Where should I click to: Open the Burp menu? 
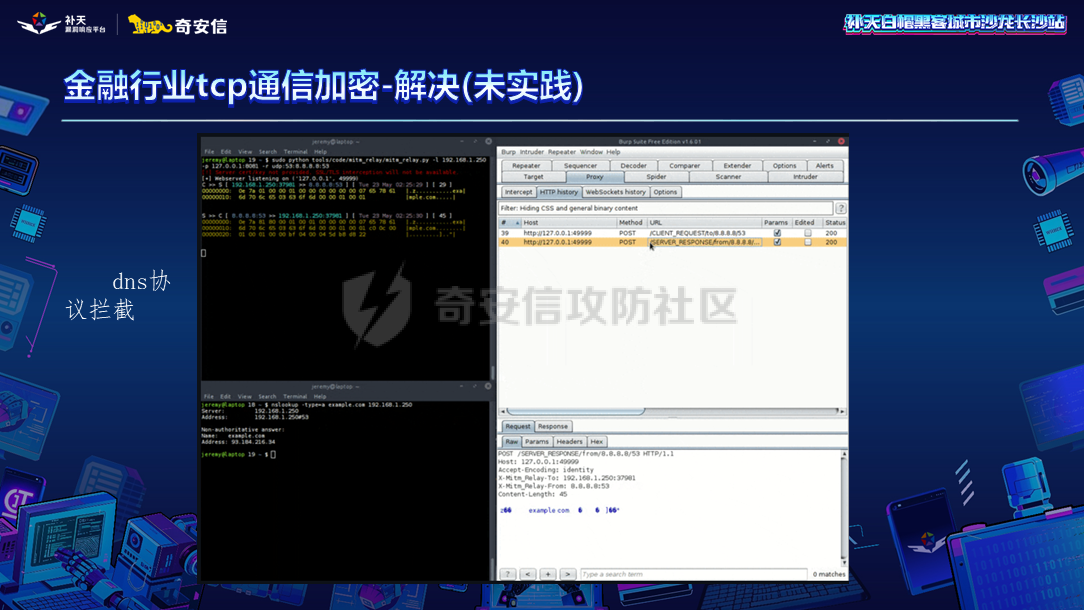(508, 152)
